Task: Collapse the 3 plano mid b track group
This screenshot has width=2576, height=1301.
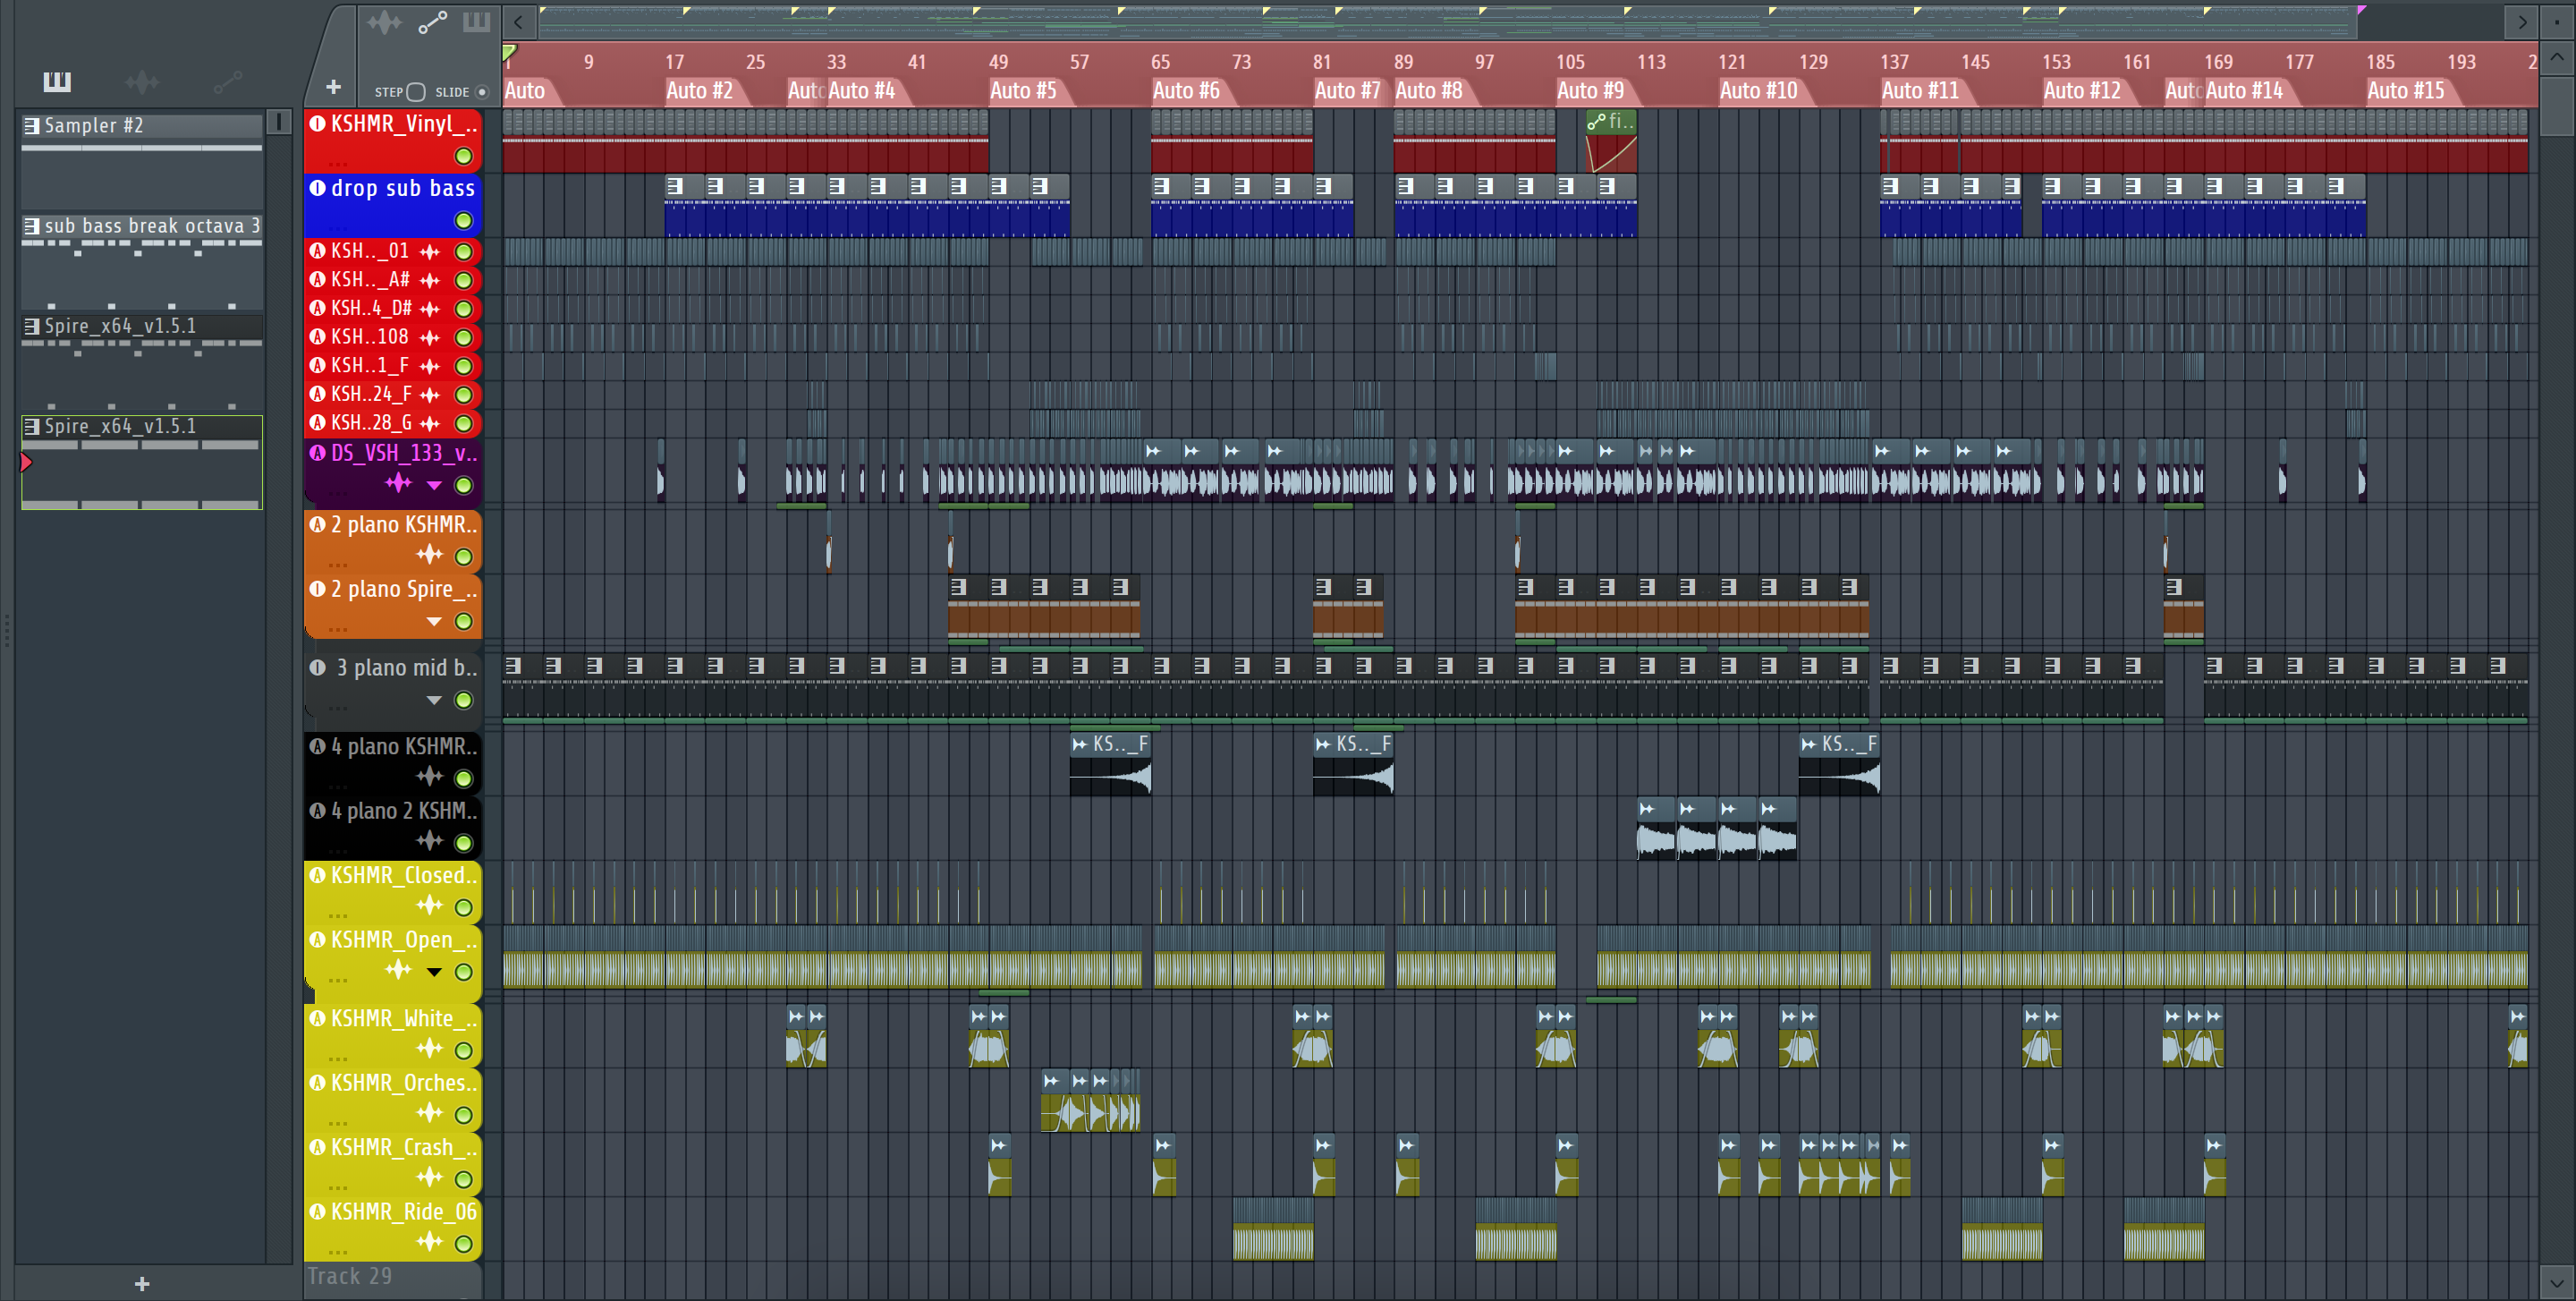Action: (x=434, y=701)
